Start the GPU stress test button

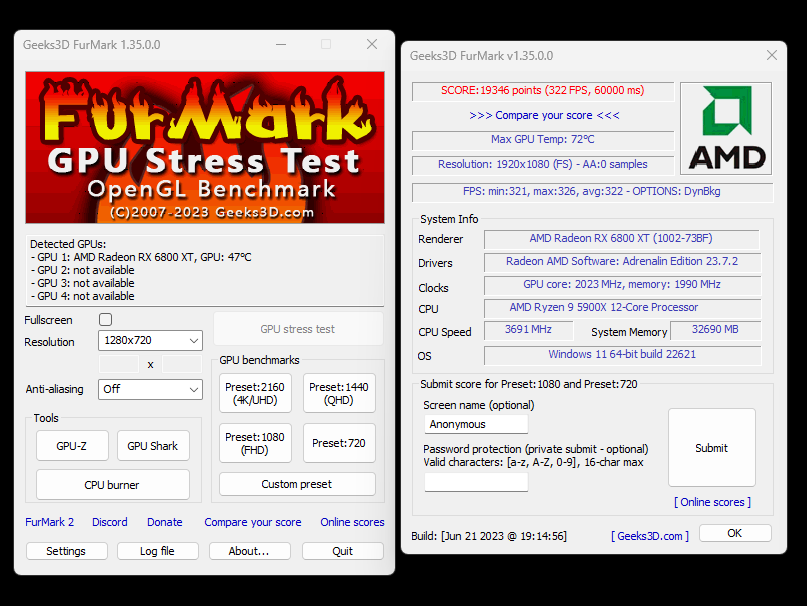(x=298, y=329)
